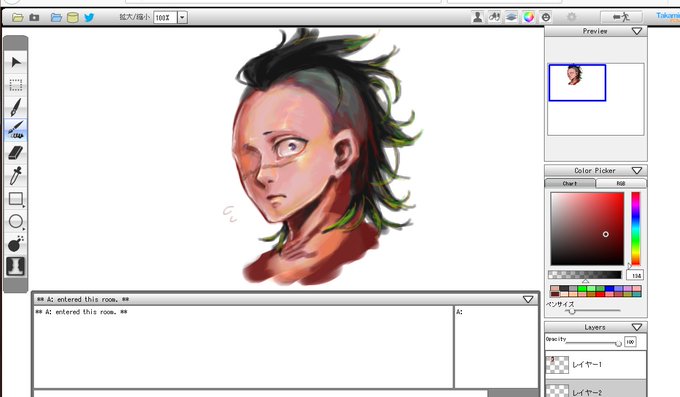This screenshot has height=397, width=680.
Task: Pick the bright green palette swatch
Action: 582,288
